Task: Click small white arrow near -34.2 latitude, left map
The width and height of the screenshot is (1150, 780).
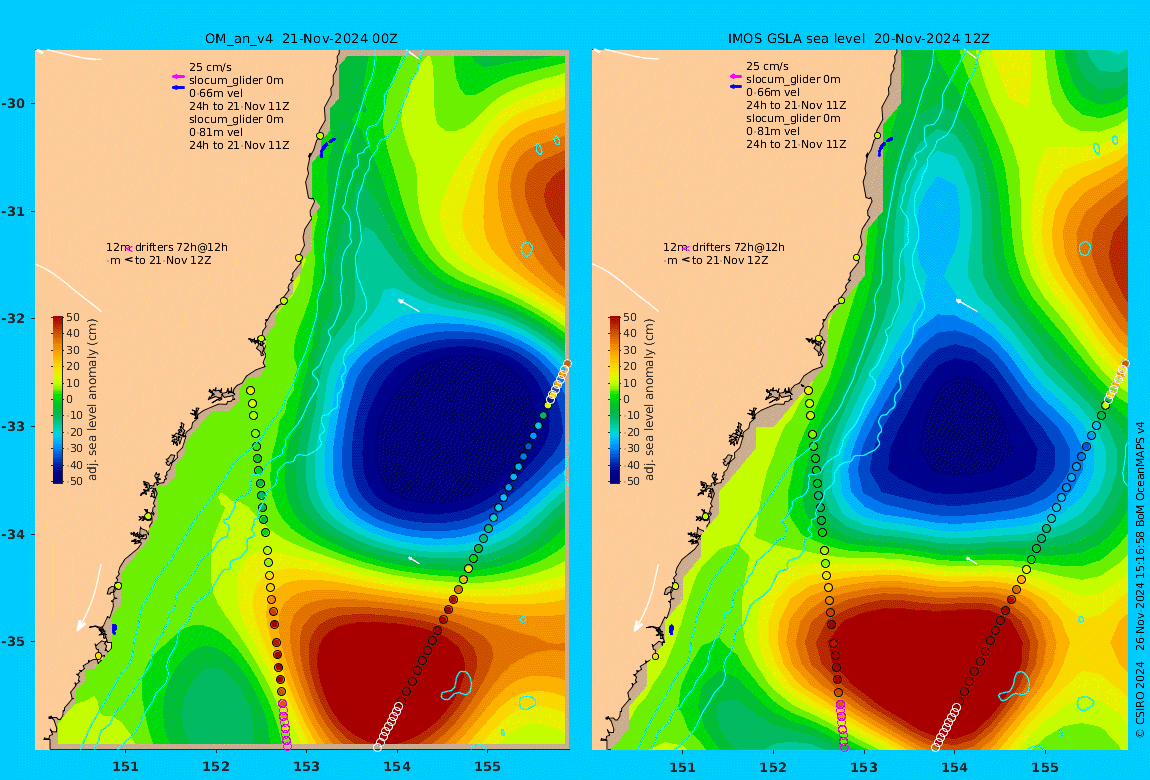Action: (414, 560)
